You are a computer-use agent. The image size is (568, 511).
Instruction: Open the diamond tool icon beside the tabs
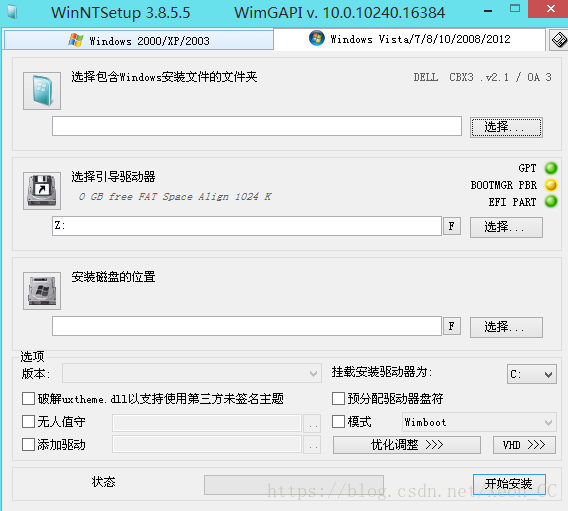coord(559,39)
